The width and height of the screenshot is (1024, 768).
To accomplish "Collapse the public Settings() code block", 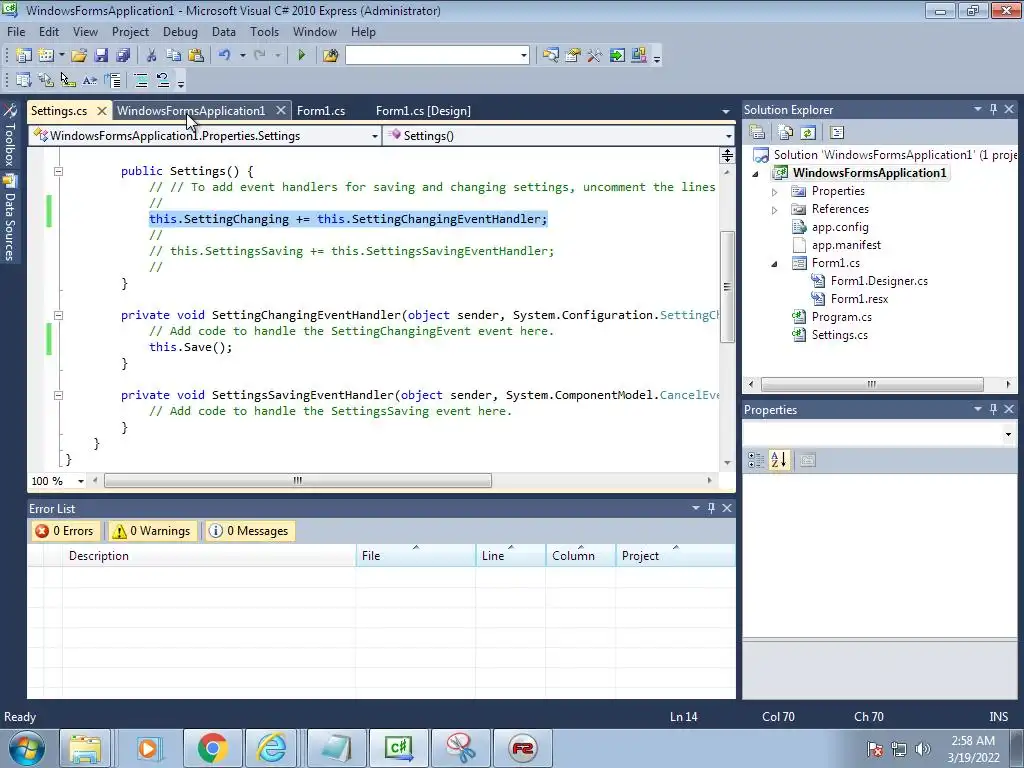I will tap(58, 171).
